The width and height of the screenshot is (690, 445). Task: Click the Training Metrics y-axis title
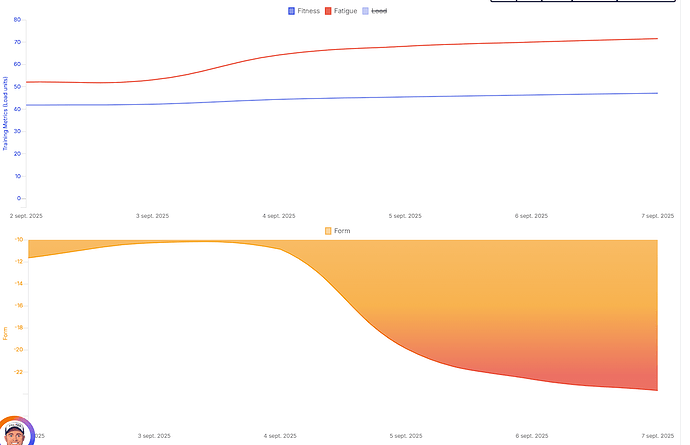click(6, 113)
